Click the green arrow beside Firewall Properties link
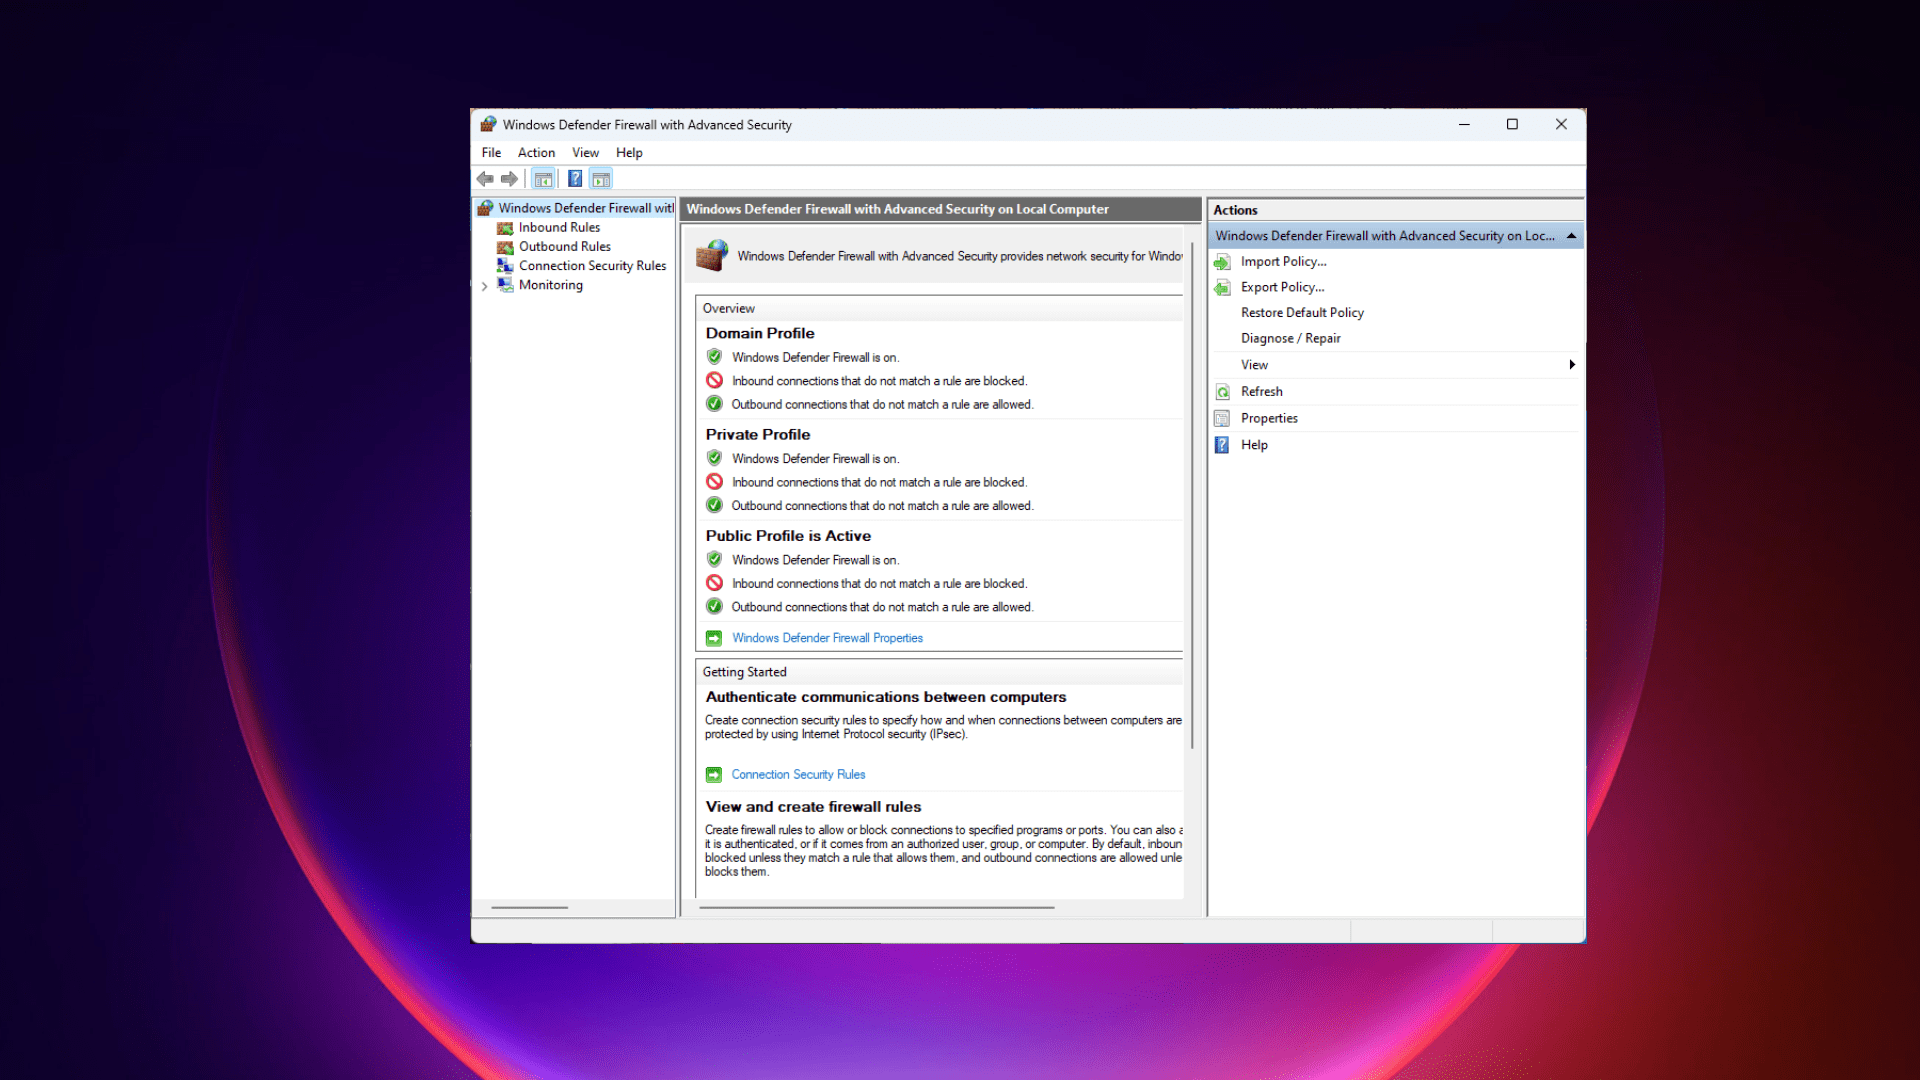This screenshot has height=1080, width=1920. pos(714,638)
